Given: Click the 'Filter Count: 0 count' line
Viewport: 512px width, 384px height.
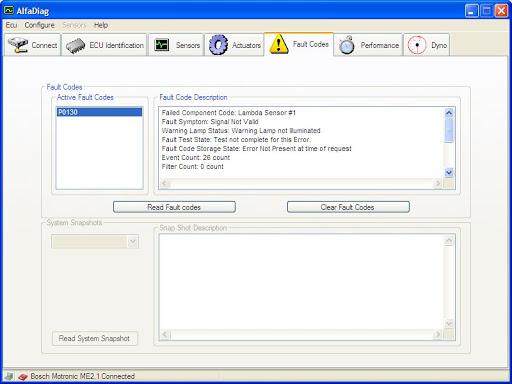Looking at the screenshot, I should pyautogui.click(x=193, y=167).
